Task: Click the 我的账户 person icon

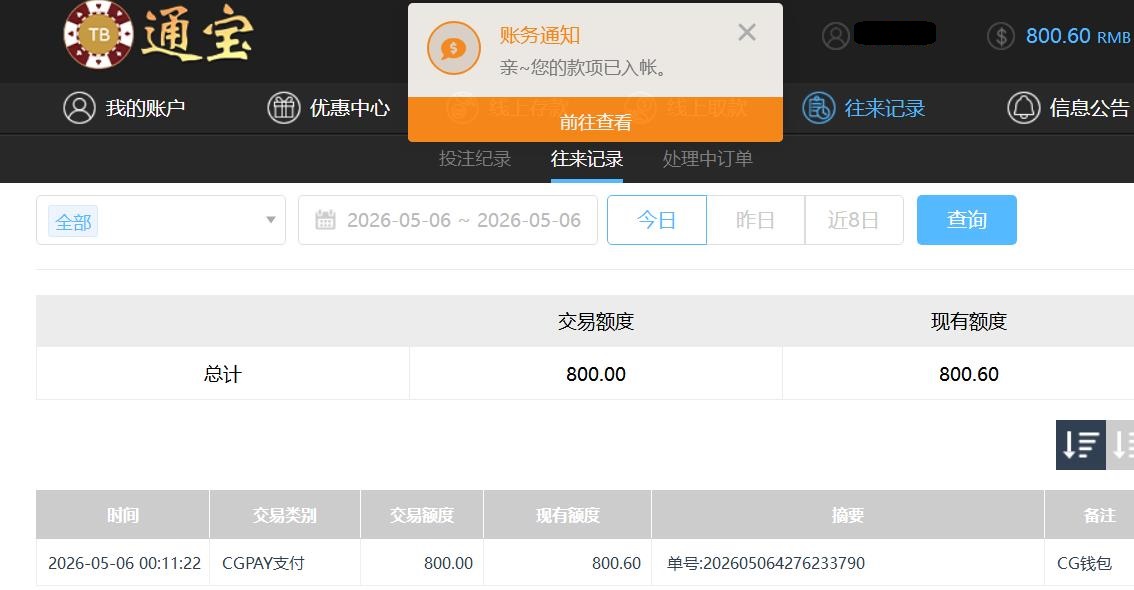Action: (x=80, y=108)
